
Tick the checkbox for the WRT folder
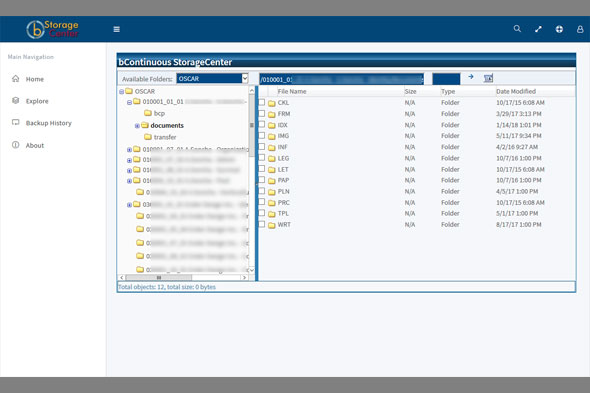(x=262, y=224)
